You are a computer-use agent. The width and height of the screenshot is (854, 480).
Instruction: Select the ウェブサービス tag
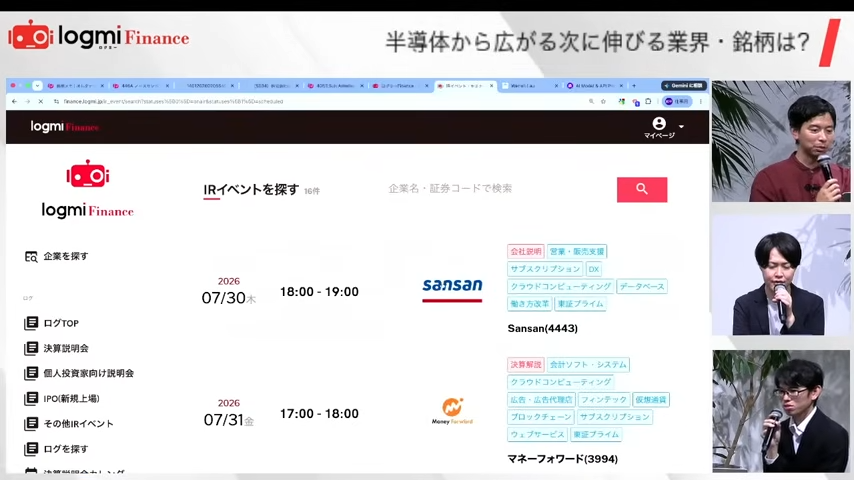point(537,434)
